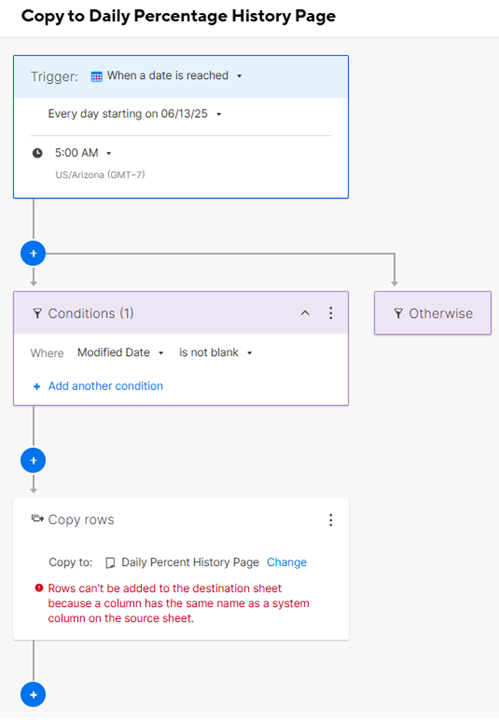Click the red error icon in Copy rows

point(39,588)
